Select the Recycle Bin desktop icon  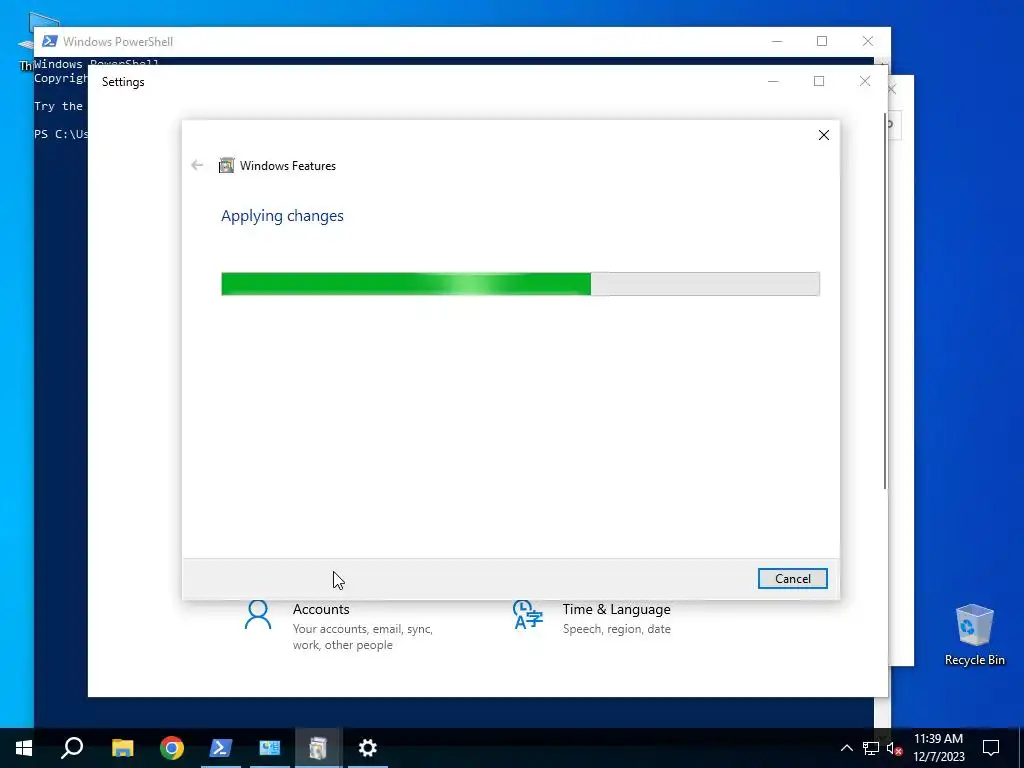pos(974,635)
